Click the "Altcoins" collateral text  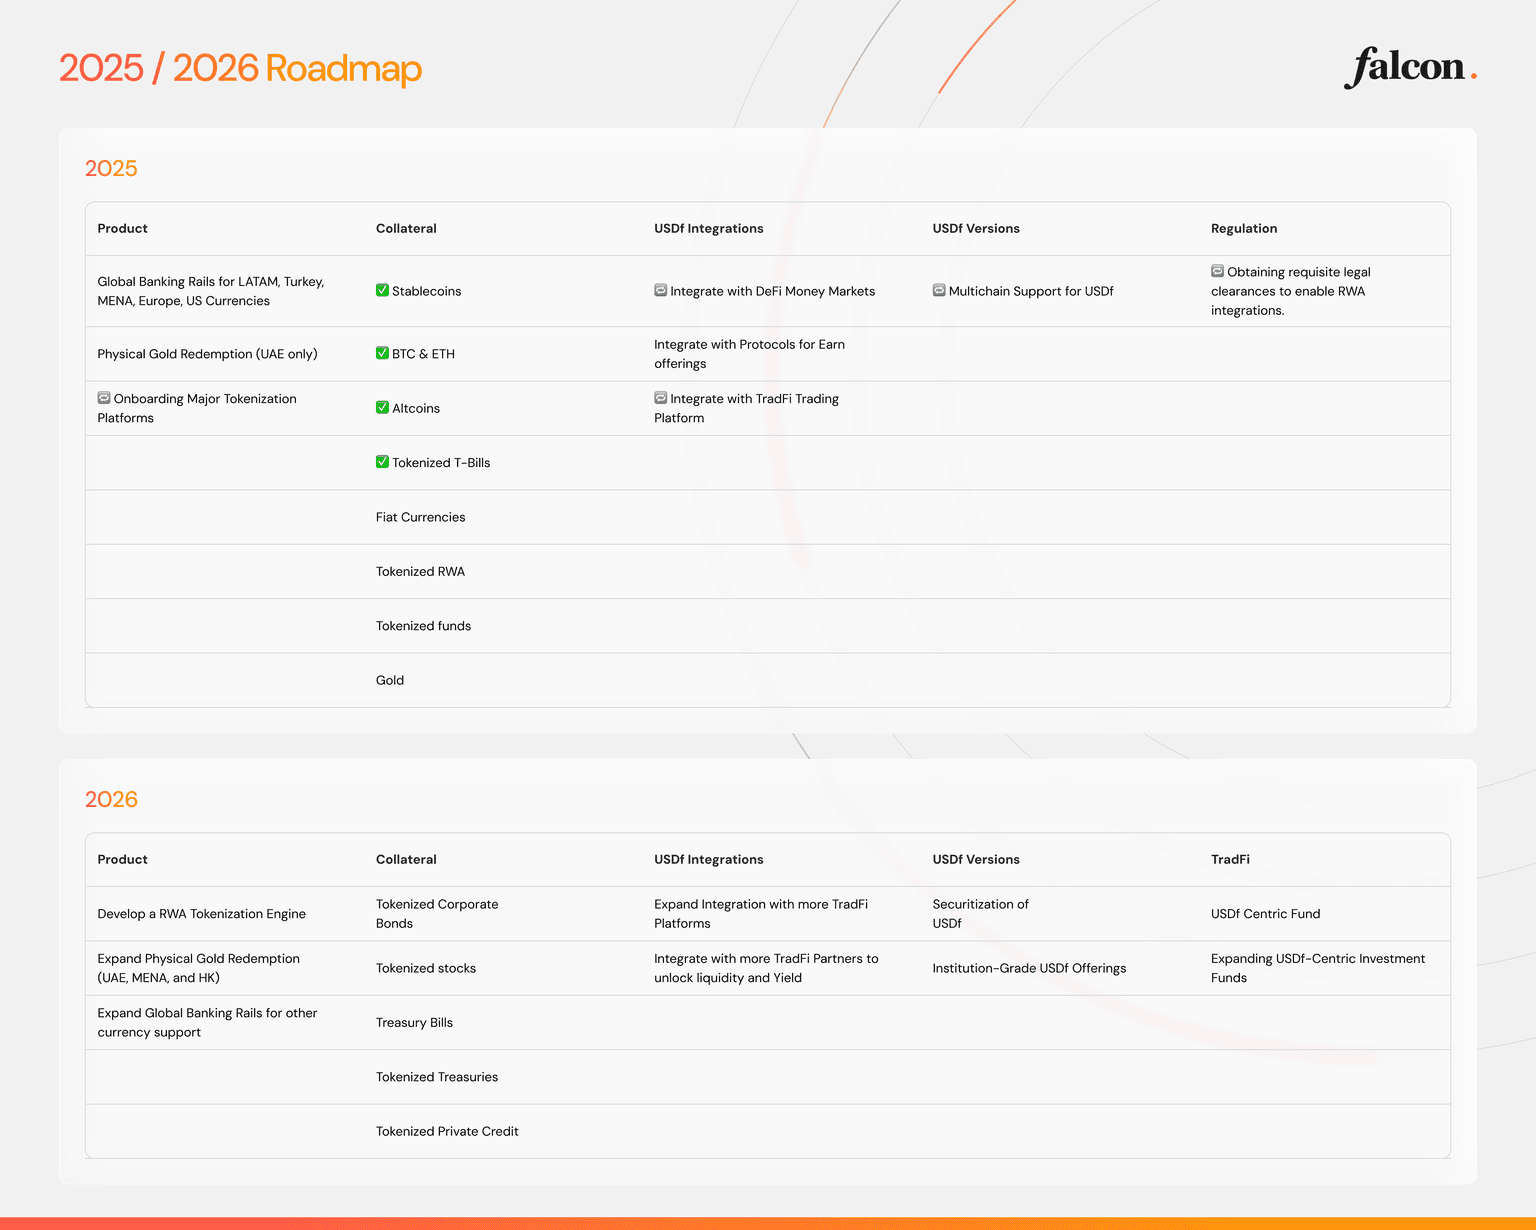[416, 408]
